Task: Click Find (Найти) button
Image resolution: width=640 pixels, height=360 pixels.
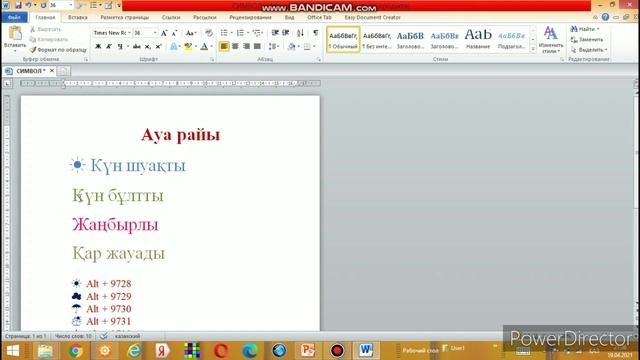Action: point(585,29)
